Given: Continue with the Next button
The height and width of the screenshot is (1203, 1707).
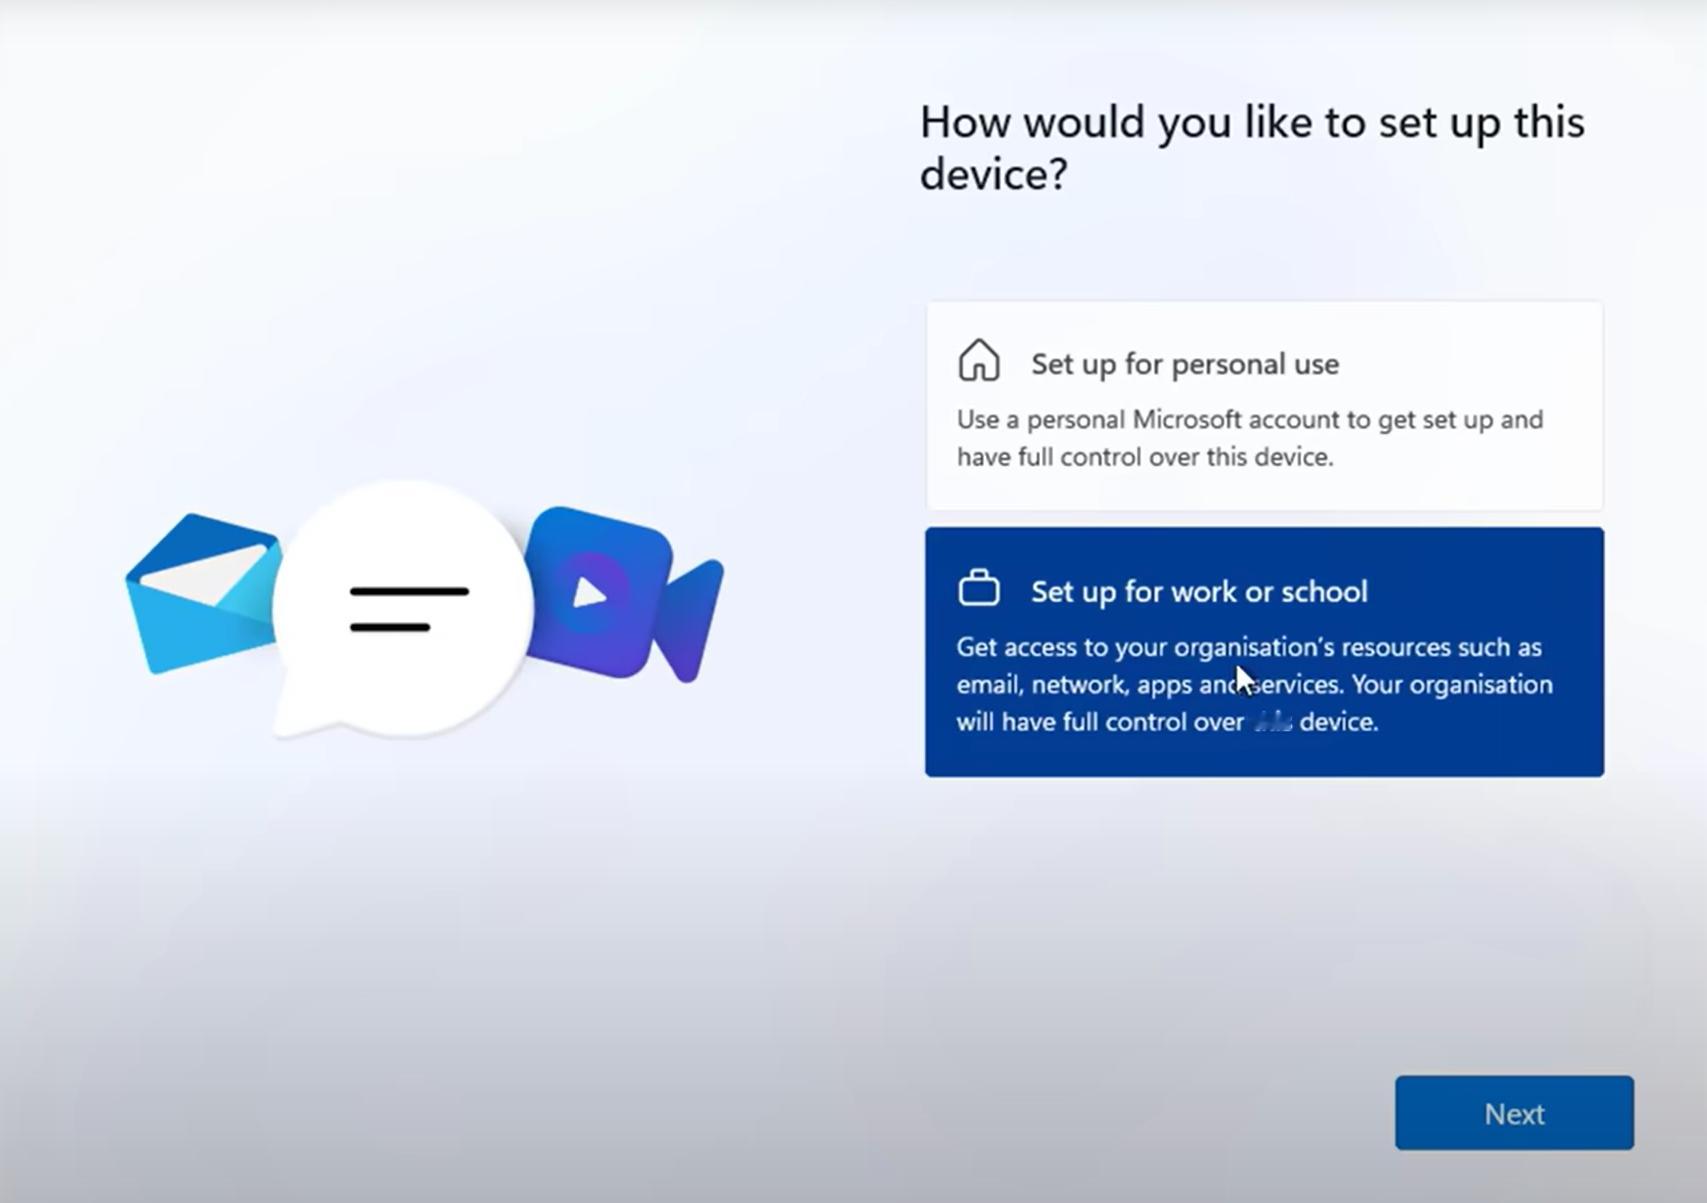Looking at the screenshot, I should click(x=1514, y=1113).
